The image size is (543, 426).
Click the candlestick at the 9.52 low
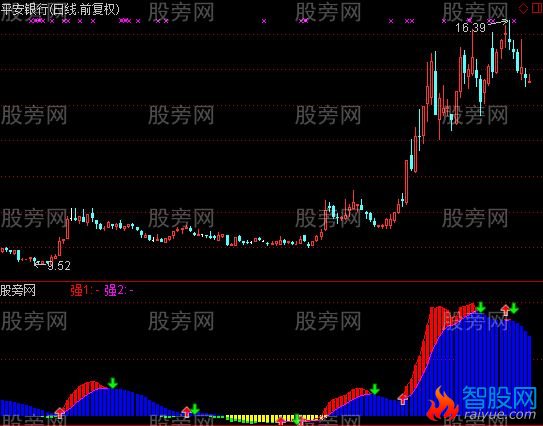point(34,261)
